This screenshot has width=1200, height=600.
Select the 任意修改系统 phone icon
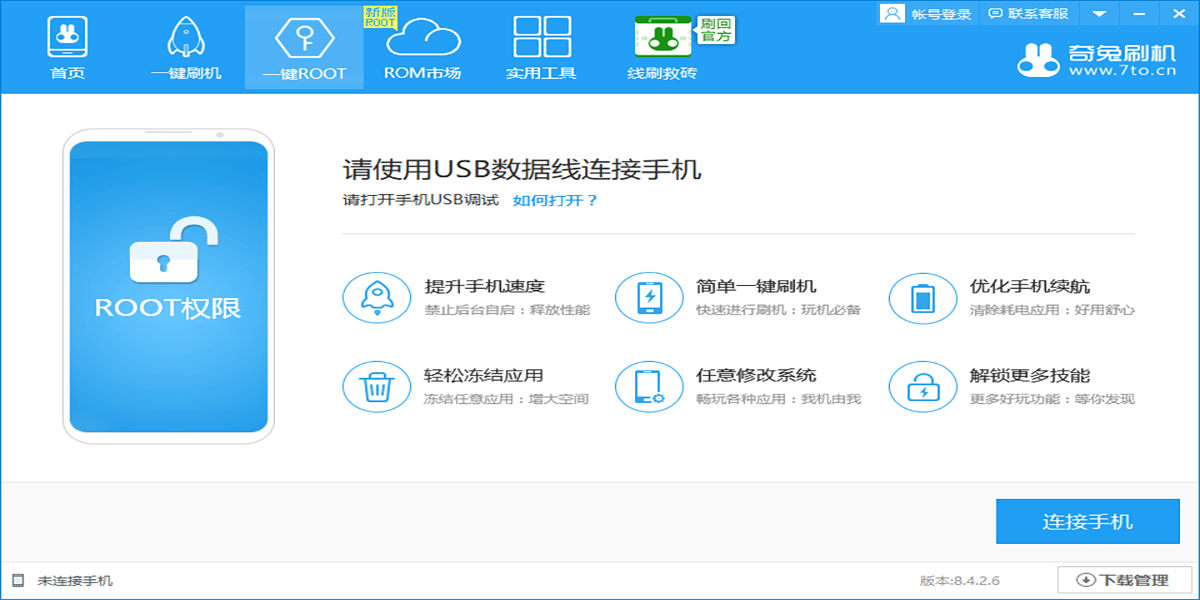pos(649,386)
